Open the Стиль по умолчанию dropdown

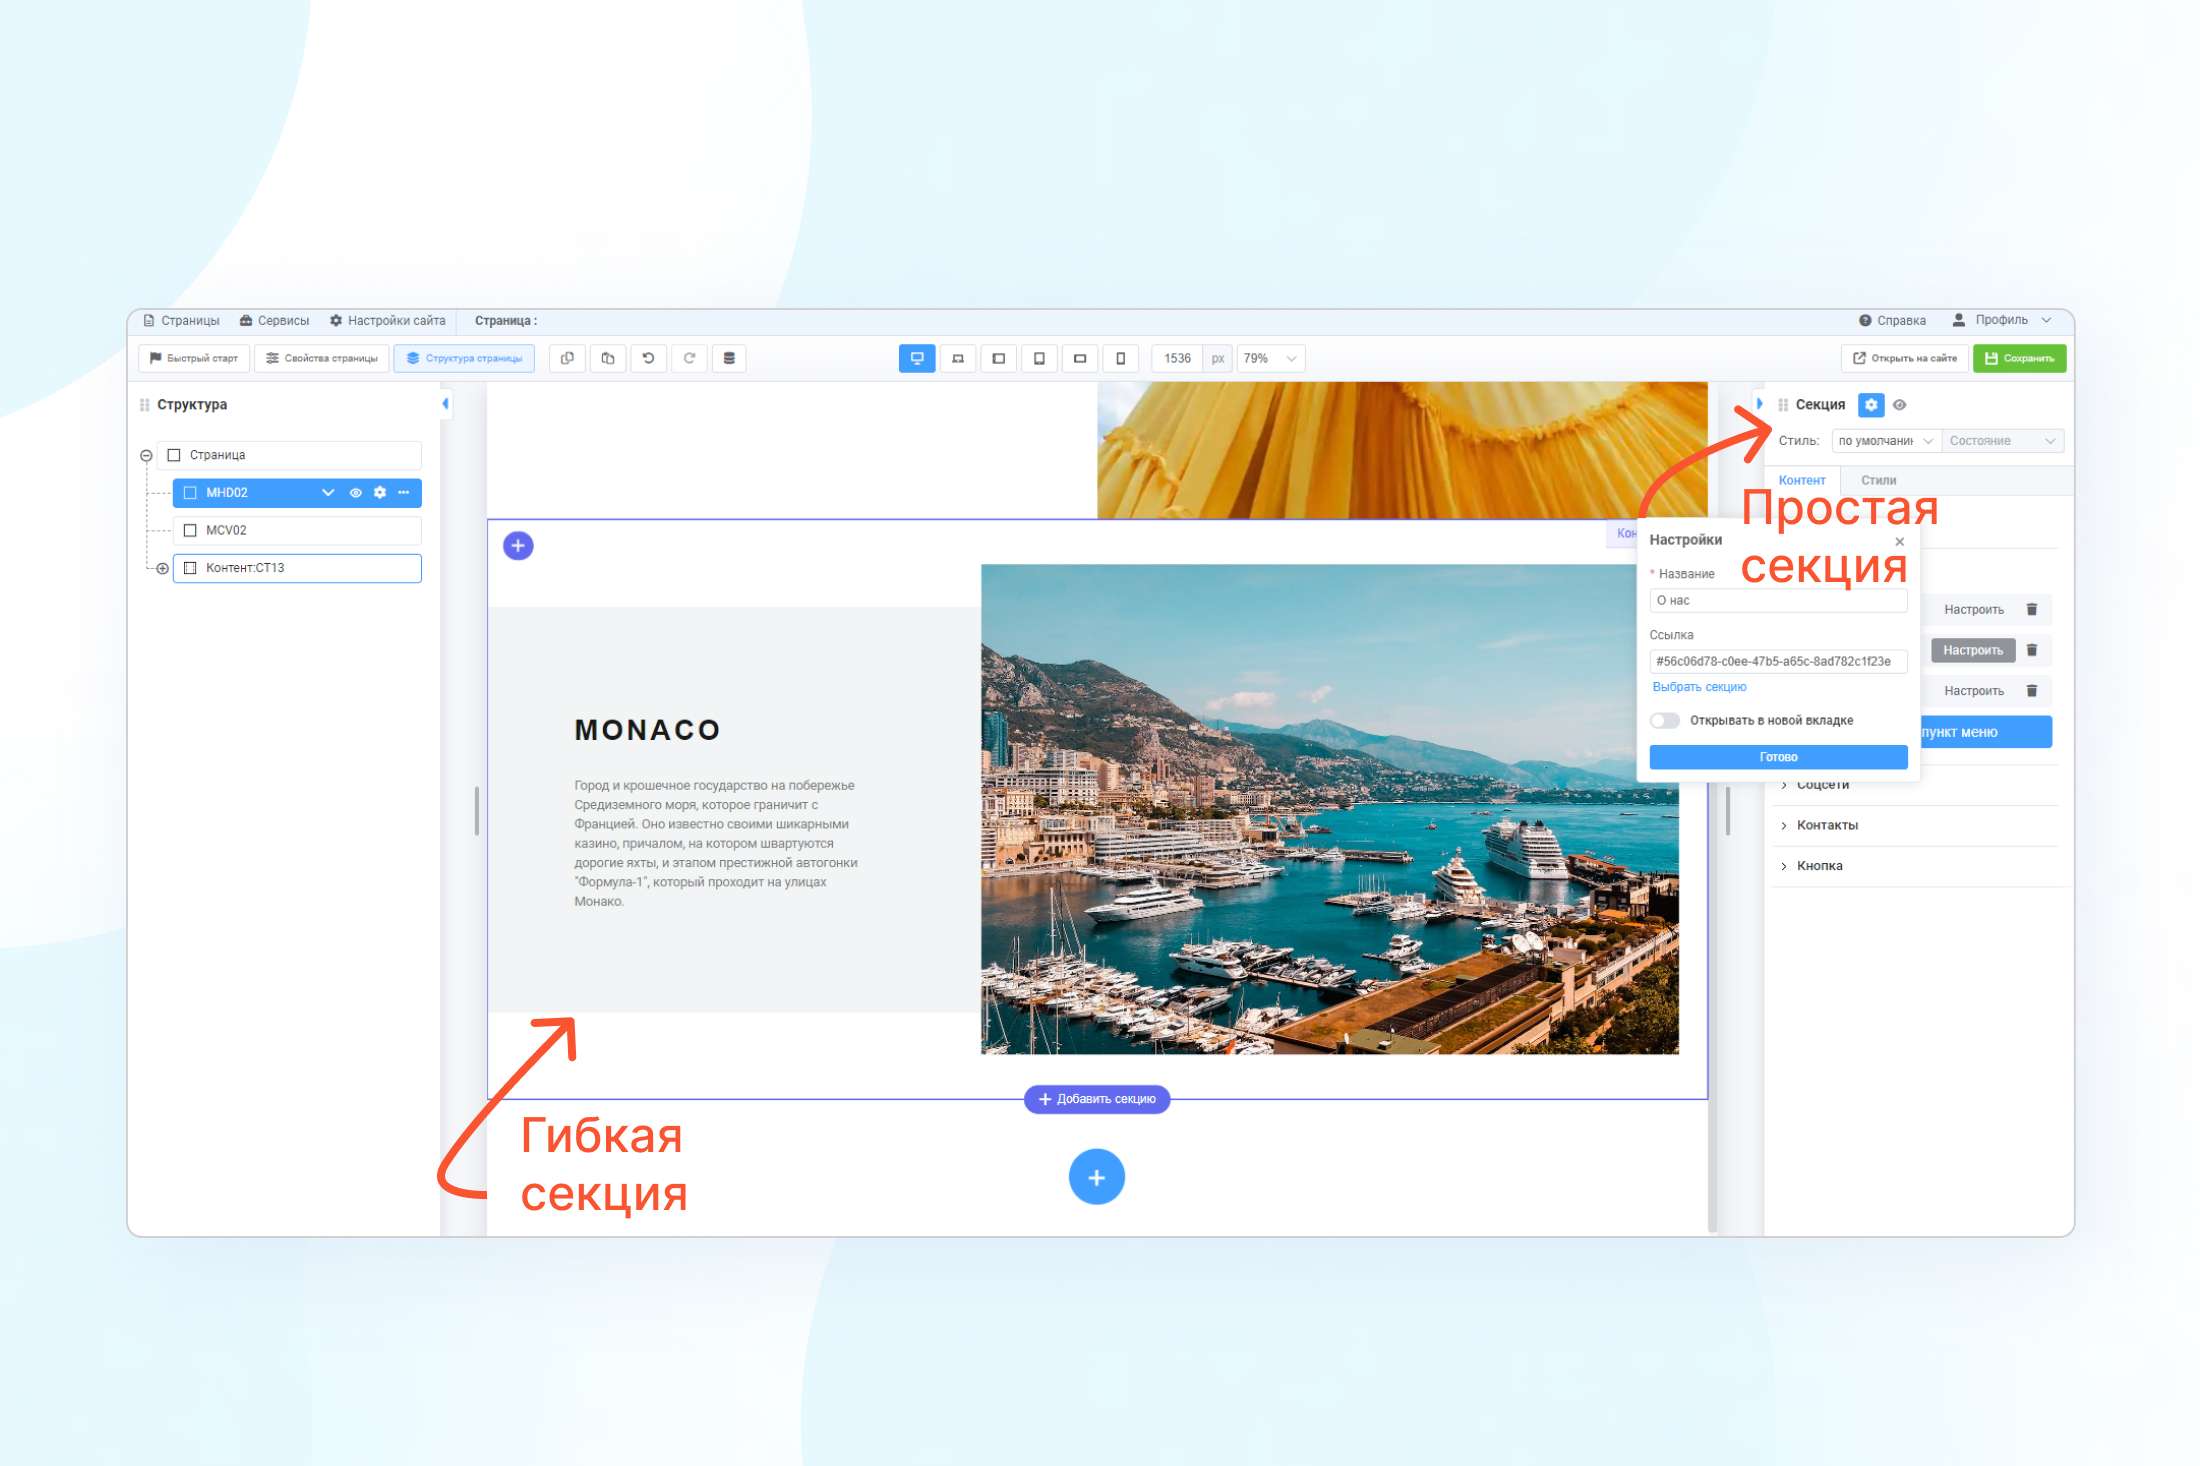(x=1886, y=440)
